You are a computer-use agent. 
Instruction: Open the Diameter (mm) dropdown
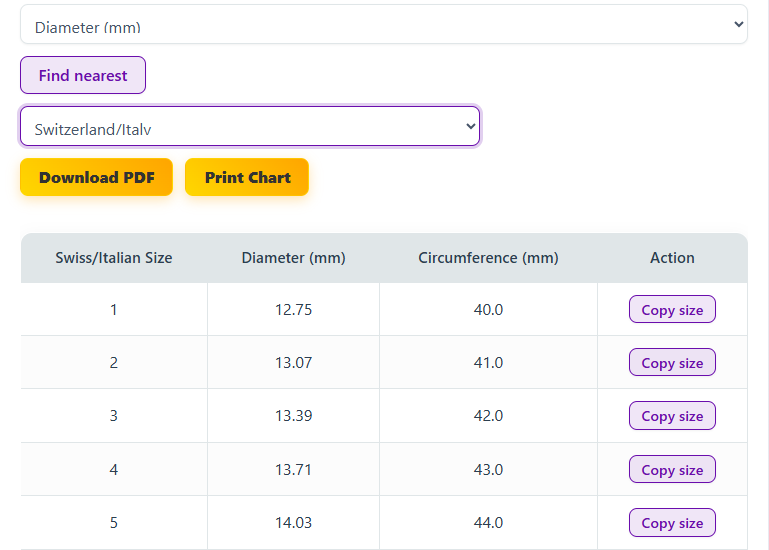tap(383, 26)
